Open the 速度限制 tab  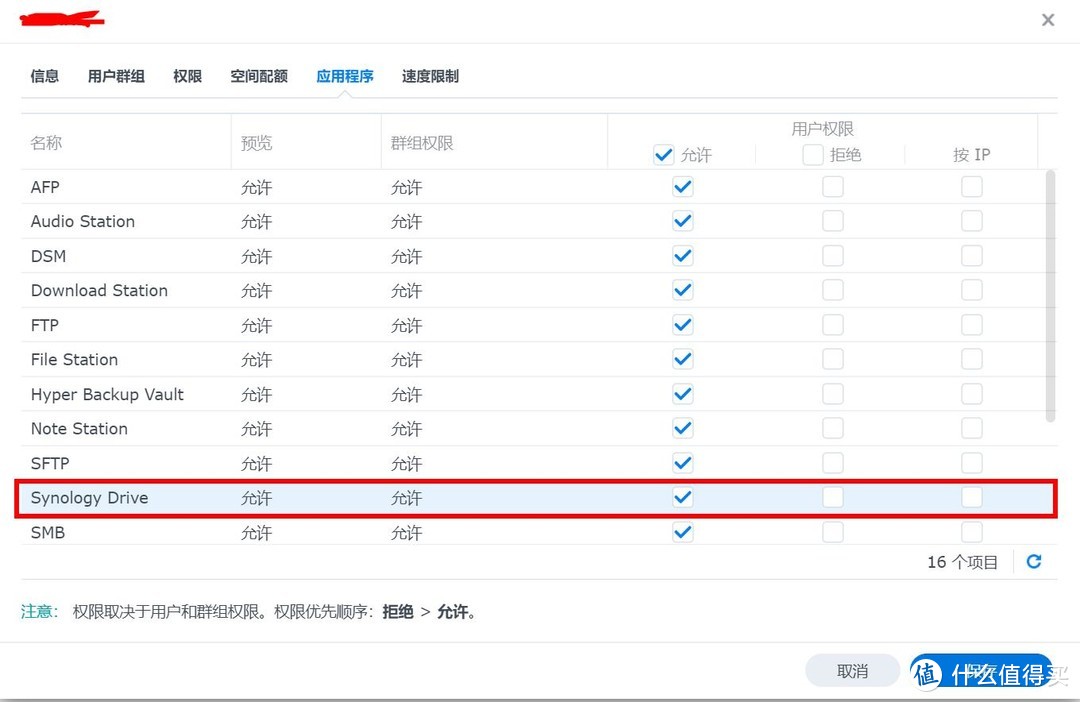(430, 76)
